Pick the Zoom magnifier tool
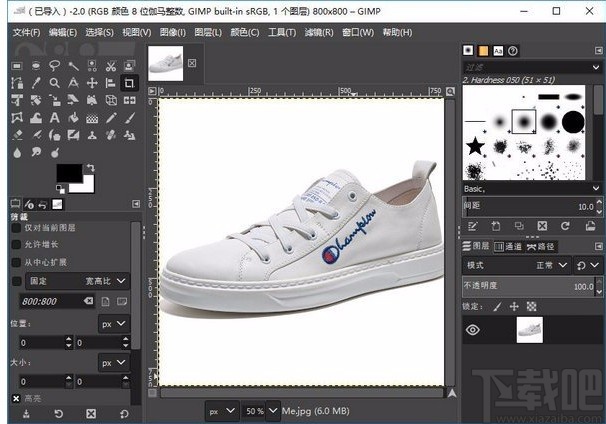This screenshot has height=424, width=606. pos(54,83)
